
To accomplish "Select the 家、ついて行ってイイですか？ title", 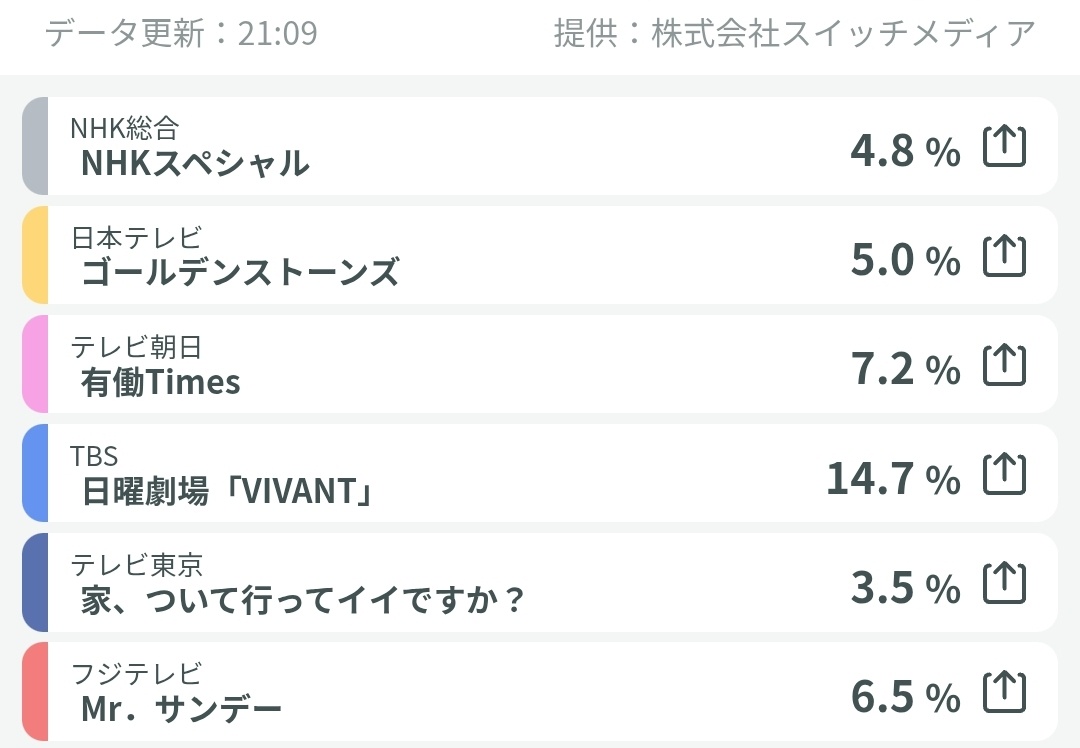I will click(303, 600).
